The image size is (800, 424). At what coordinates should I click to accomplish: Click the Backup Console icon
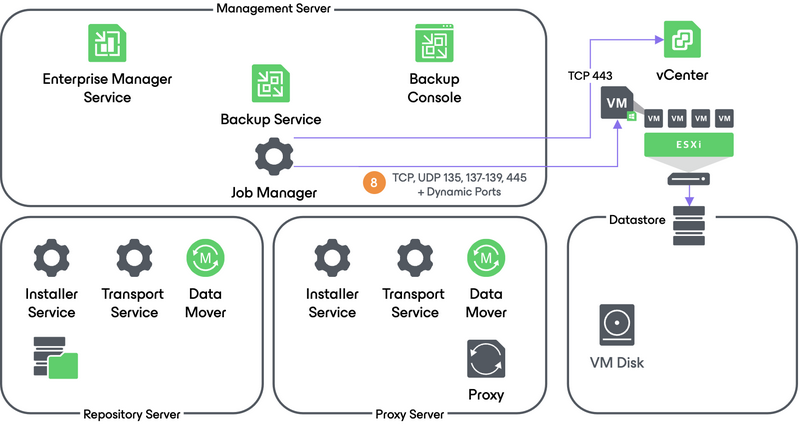[x=435, y=43]
